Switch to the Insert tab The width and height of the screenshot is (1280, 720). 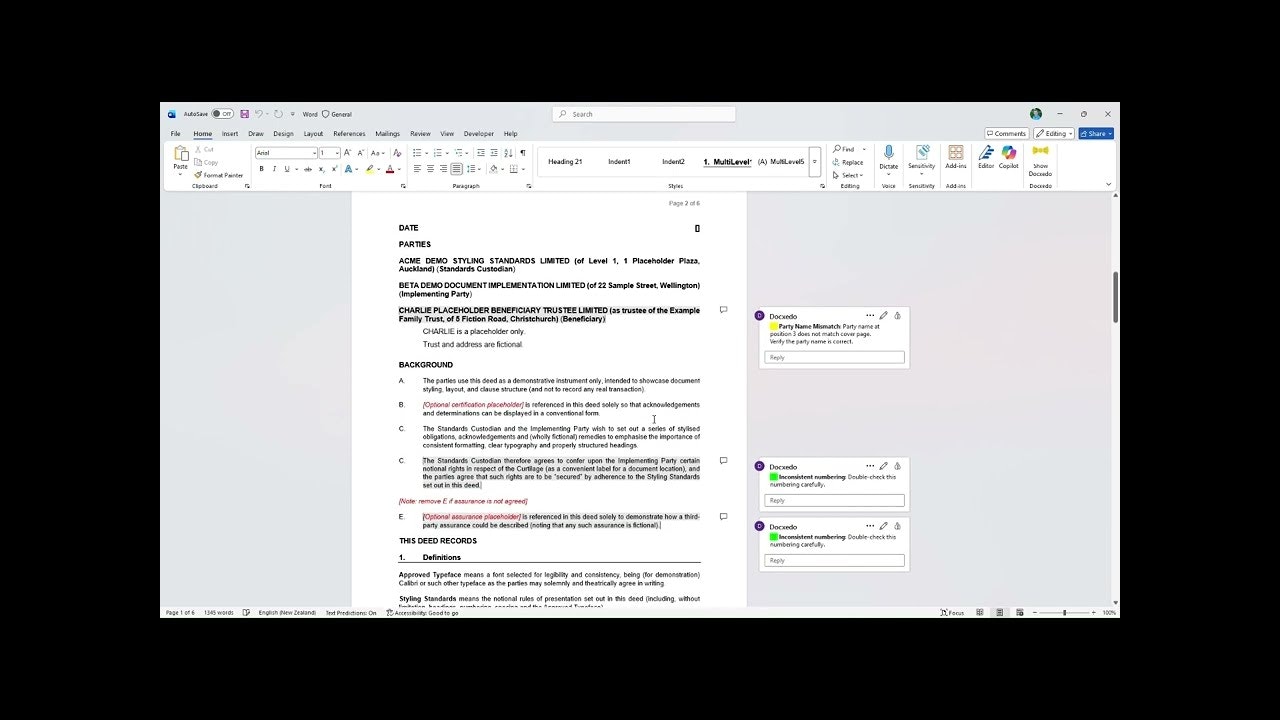[x=230, y=133]
